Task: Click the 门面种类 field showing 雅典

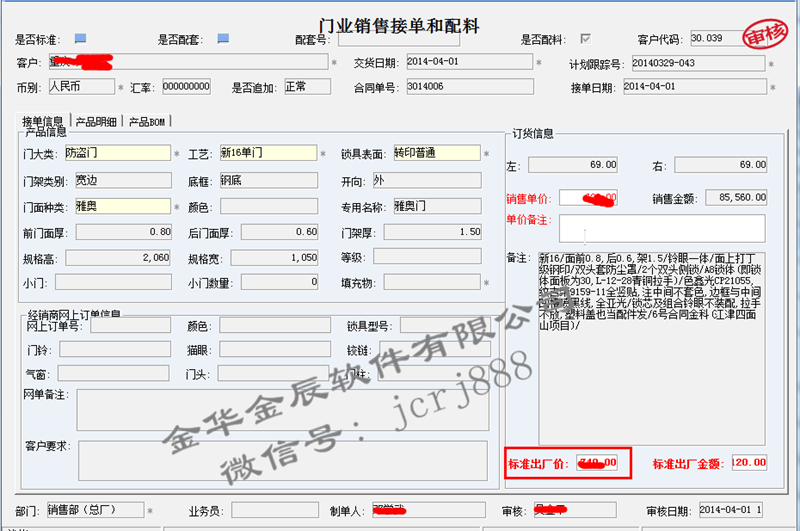Action: click(x=117, y=206)
